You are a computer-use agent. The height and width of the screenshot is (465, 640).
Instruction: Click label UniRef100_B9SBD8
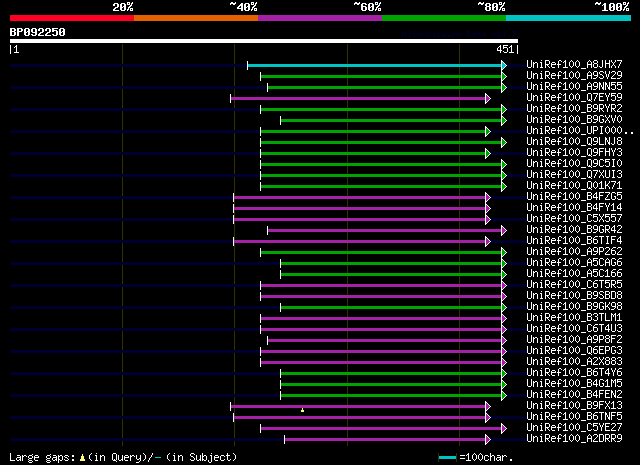coord(574,296)
